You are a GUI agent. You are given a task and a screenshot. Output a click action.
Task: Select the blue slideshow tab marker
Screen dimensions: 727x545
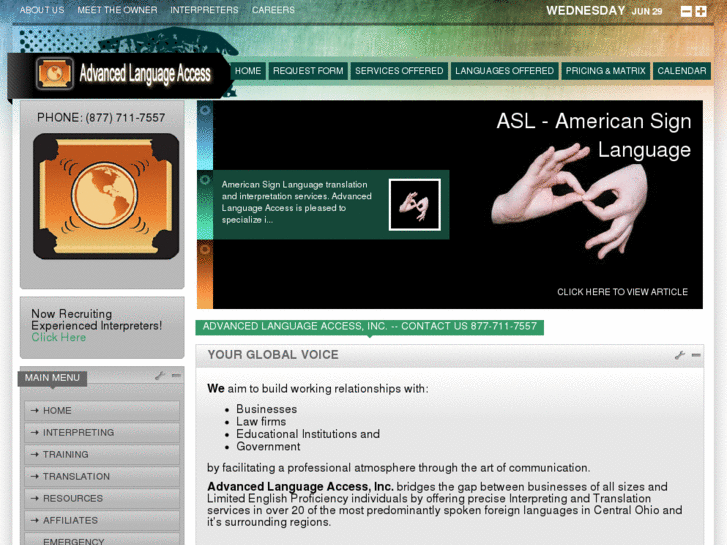point(205,135)
